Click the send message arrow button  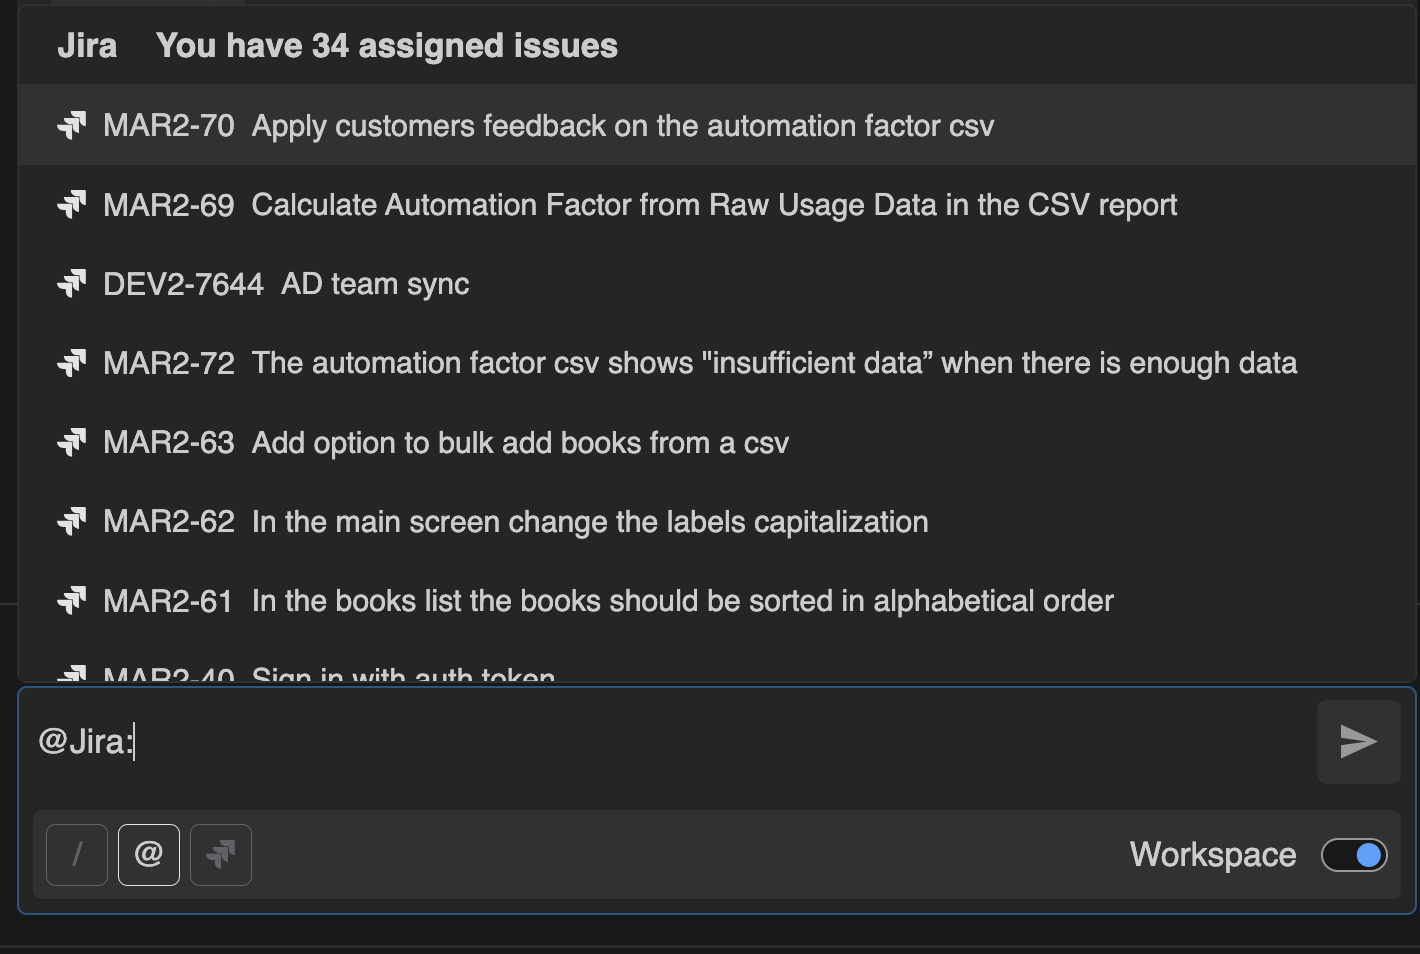pos(1358,742)
